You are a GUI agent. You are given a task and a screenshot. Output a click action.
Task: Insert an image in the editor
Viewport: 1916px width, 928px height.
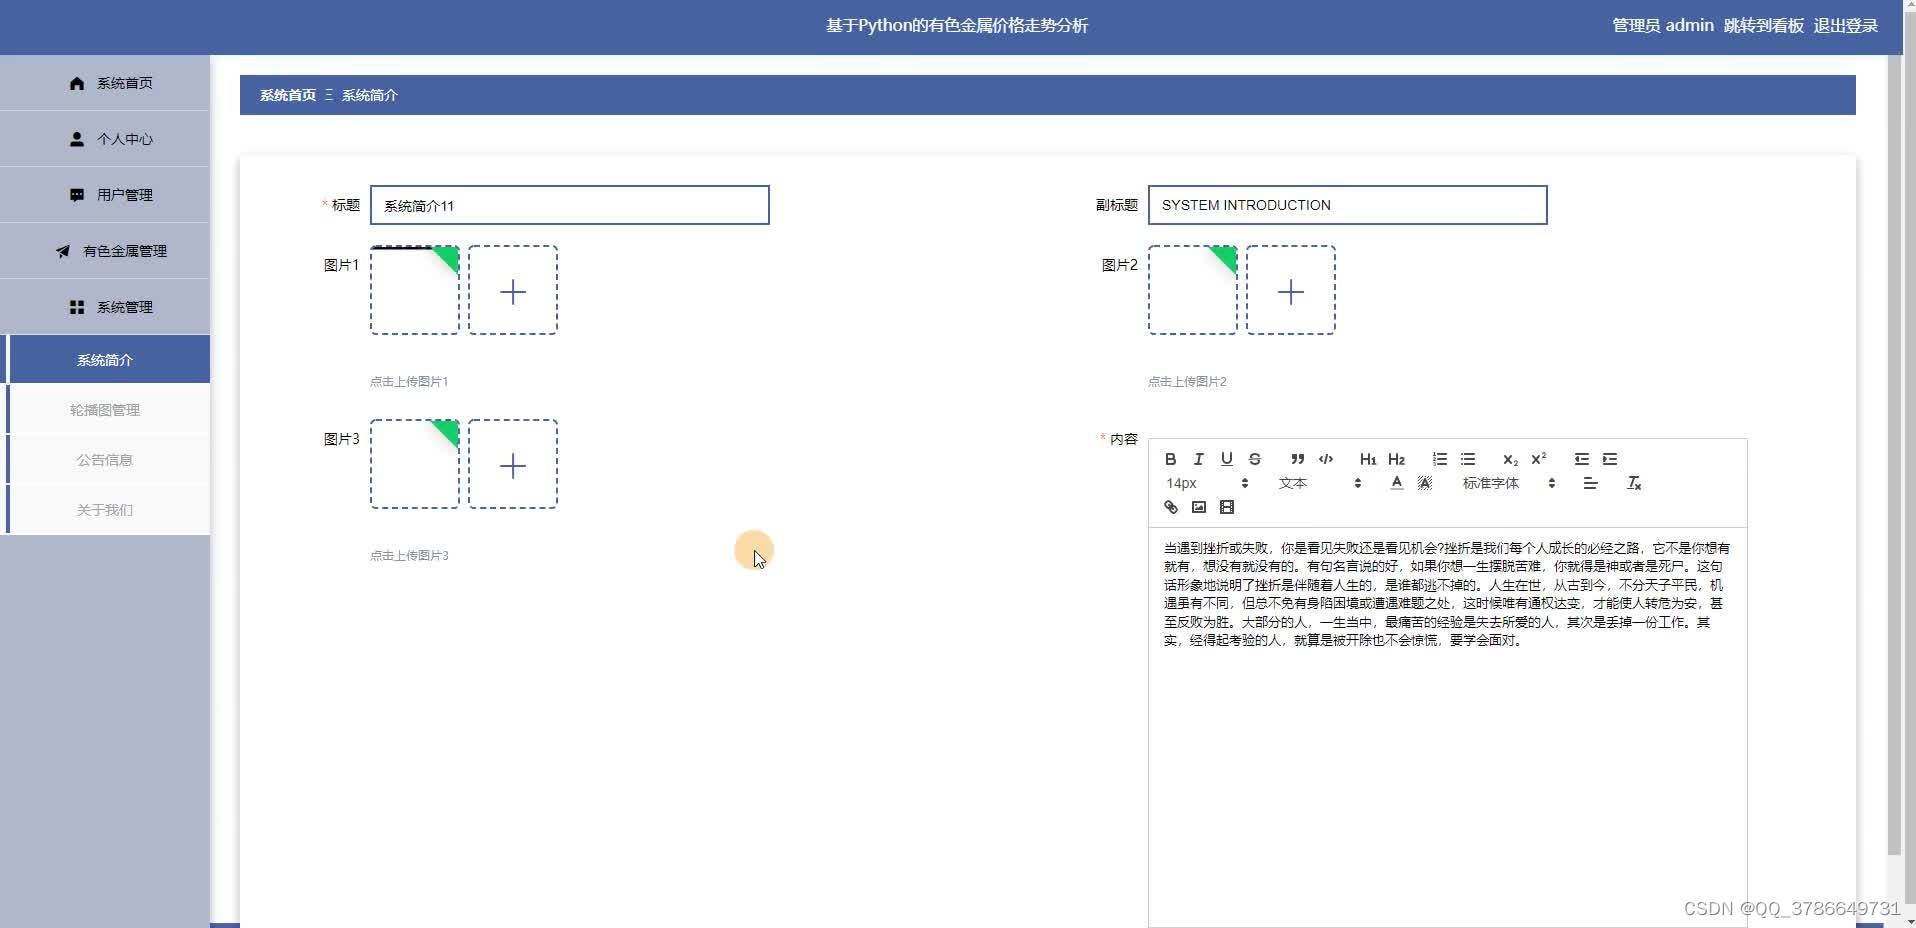[1198, 507]
